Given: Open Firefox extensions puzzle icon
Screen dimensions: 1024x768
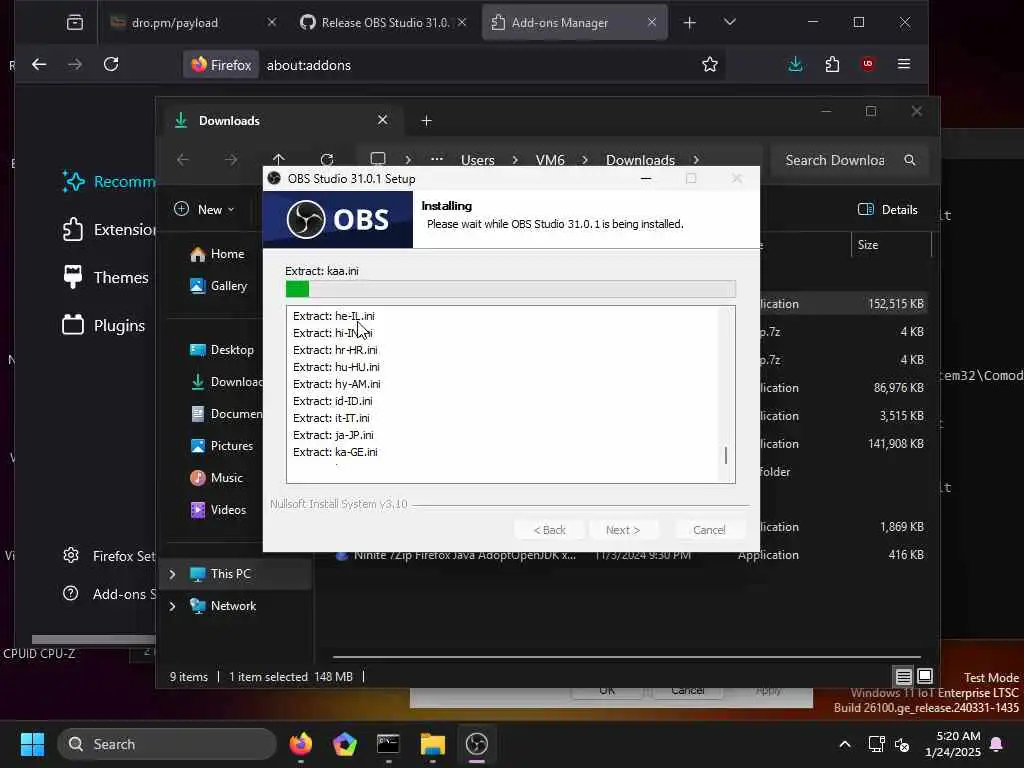Looking at the screenshot, I should [832, 64].
